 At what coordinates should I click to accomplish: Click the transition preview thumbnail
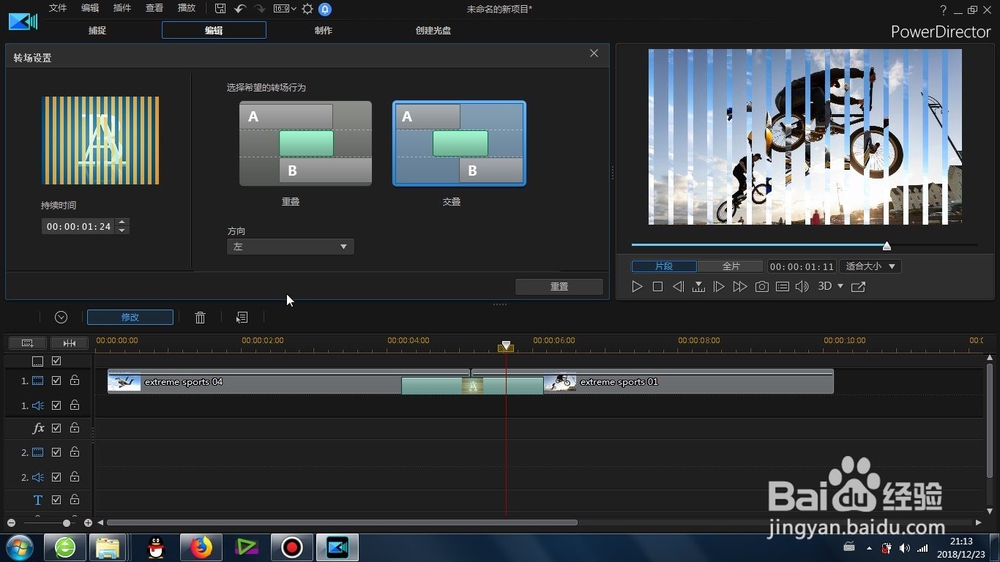click(101, 140)
